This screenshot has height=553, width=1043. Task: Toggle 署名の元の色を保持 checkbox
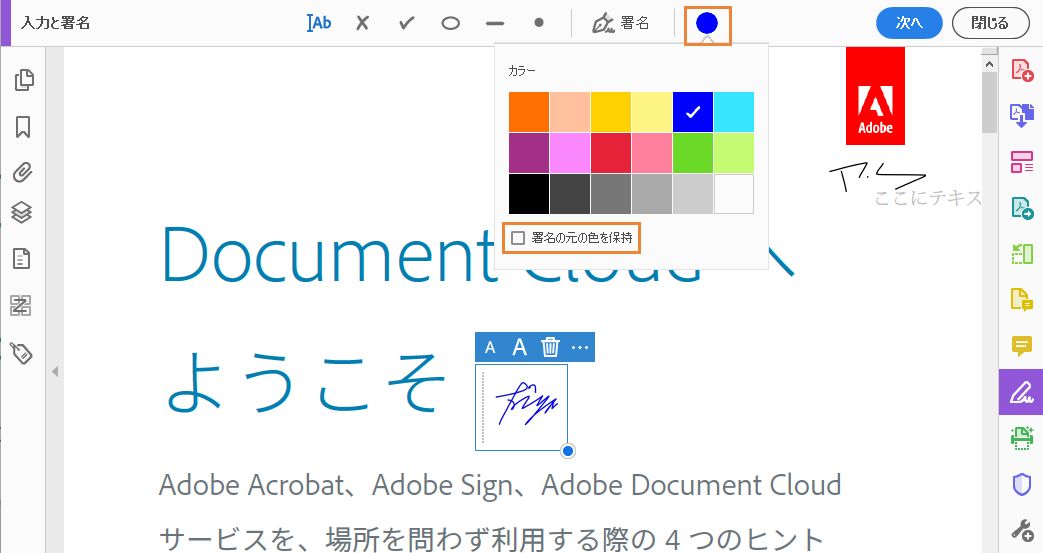pos(518,238)
